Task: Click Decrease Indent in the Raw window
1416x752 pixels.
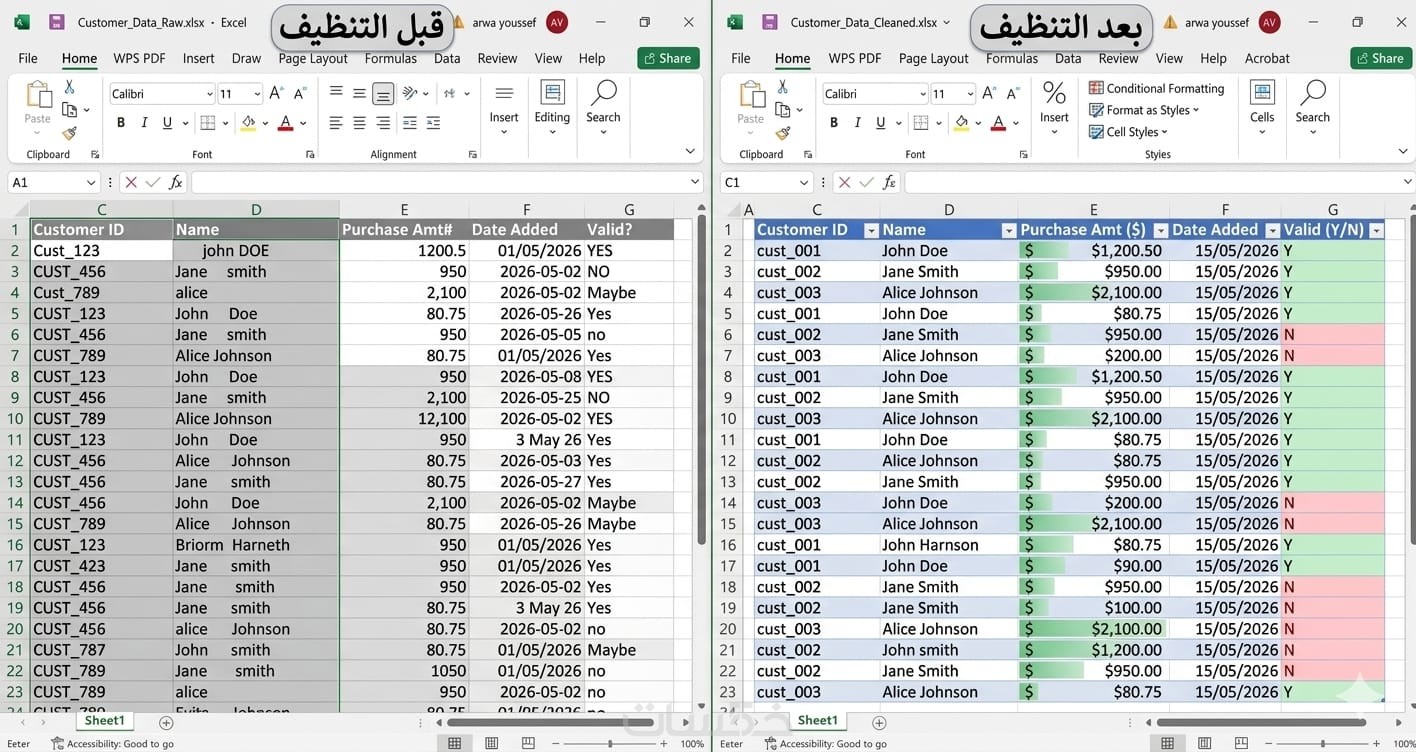Action: click(x=410, y=123)
